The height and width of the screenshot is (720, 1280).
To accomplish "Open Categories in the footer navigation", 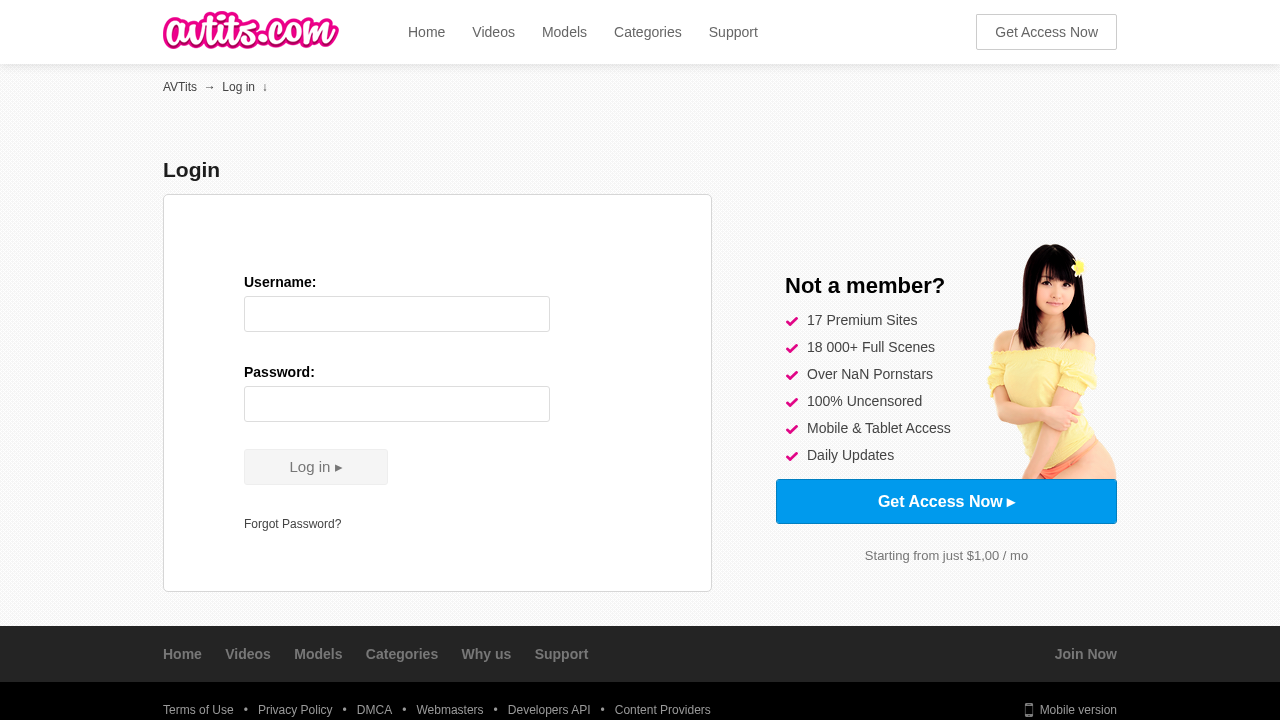I will pos(402,654).
